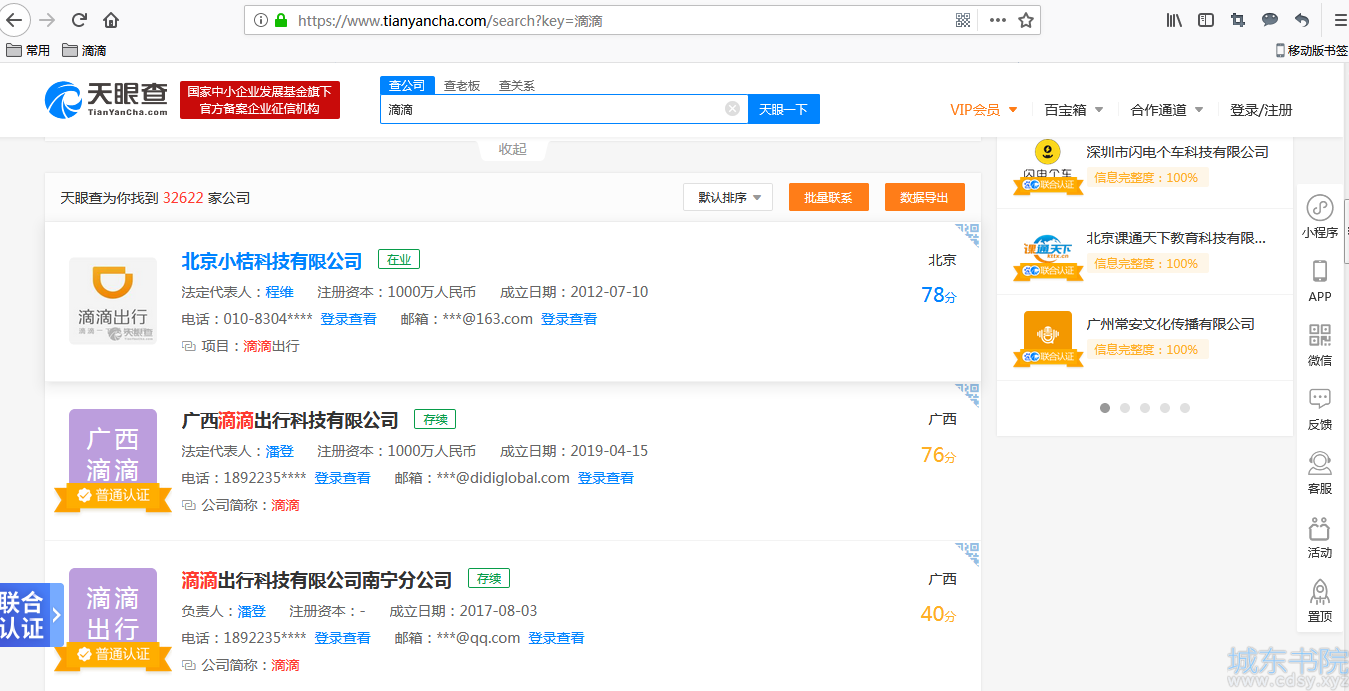Open the browser home page icon
This screenshot has width=1349, height=691.
(111, 20)
